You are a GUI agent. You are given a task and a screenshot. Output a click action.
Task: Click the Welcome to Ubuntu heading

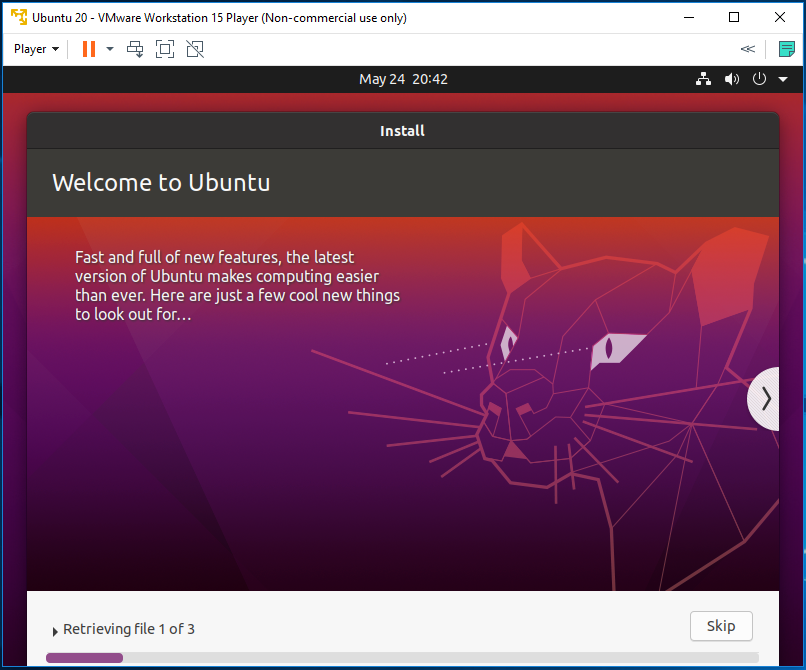(161, 183)
